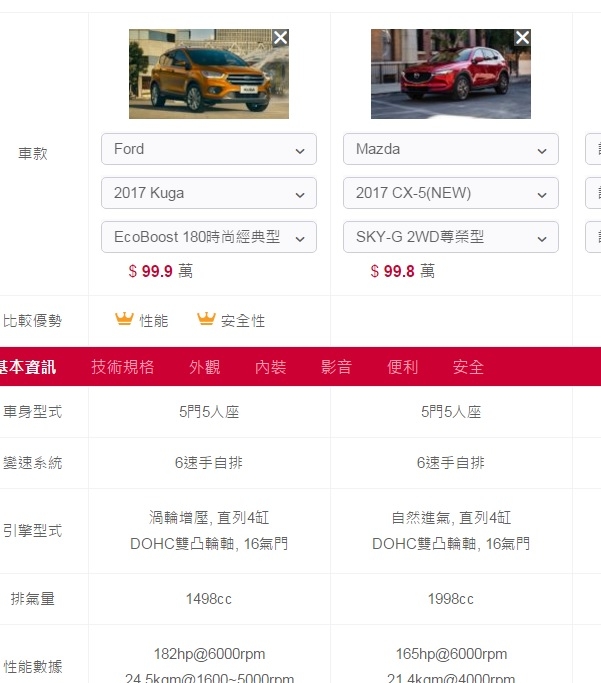
Task: Open the third column model dropdown
Action: click(593, 193)
